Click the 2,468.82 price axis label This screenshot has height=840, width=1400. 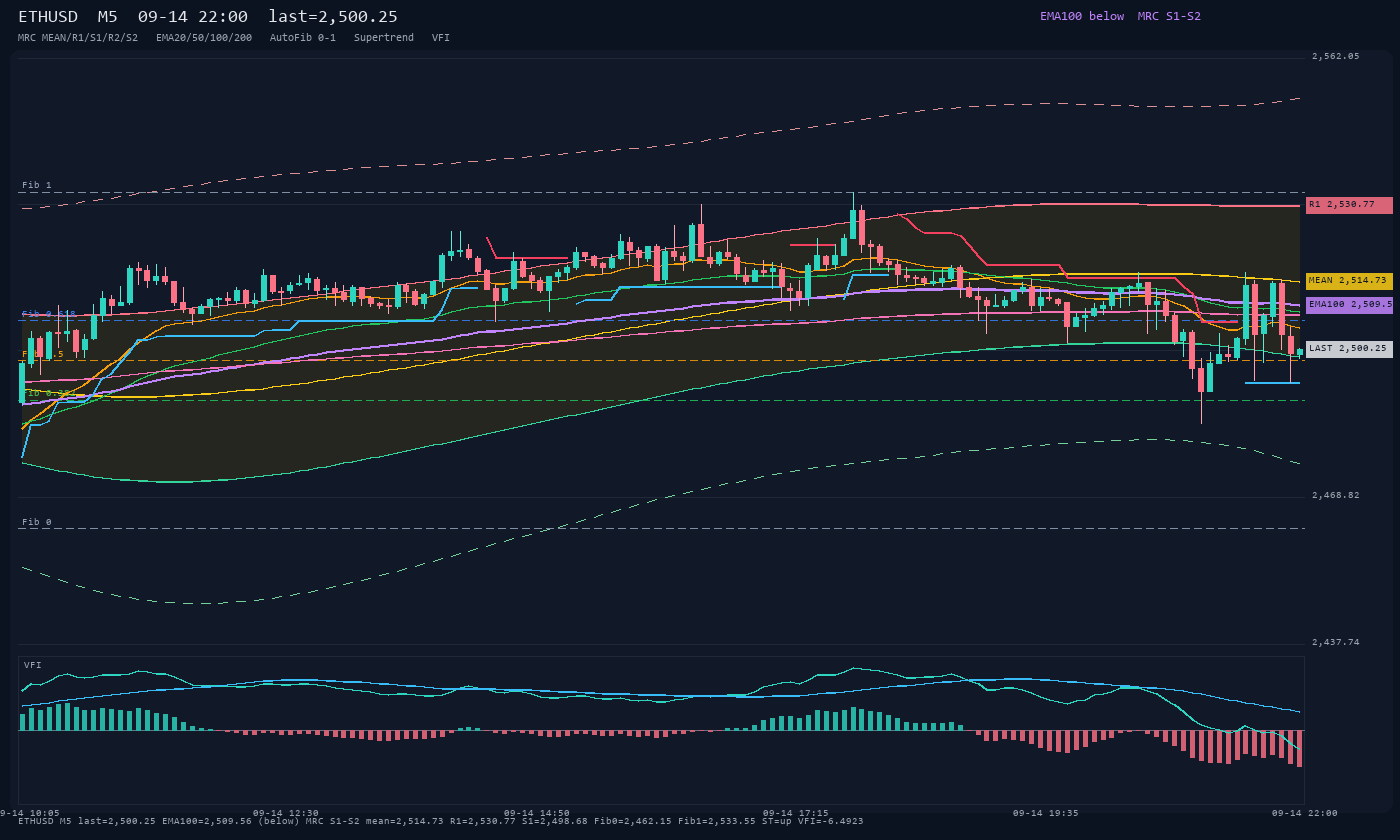click(1336, 496)
